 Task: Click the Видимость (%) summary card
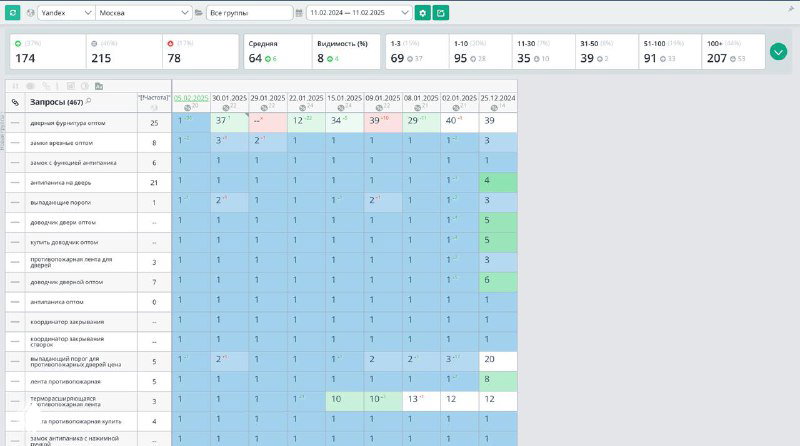(x=346, y=52)
